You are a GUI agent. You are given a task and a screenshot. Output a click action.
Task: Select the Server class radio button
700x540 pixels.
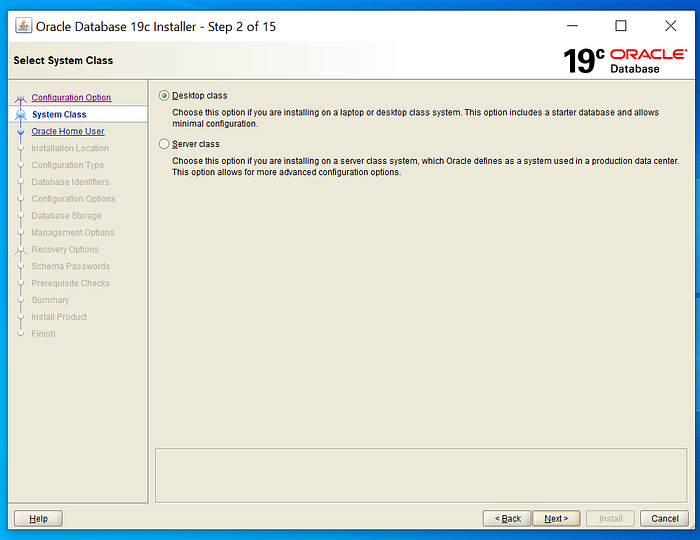coord(164,144)
